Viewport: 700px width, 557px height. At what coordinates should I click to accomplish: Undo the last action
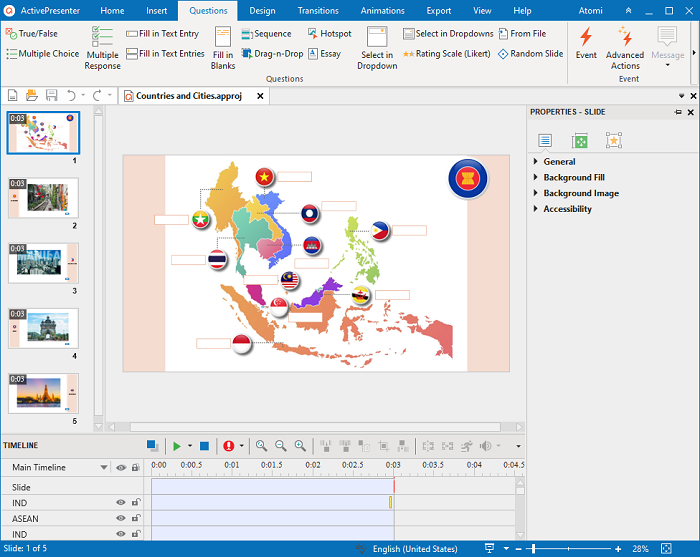(71, 95)
